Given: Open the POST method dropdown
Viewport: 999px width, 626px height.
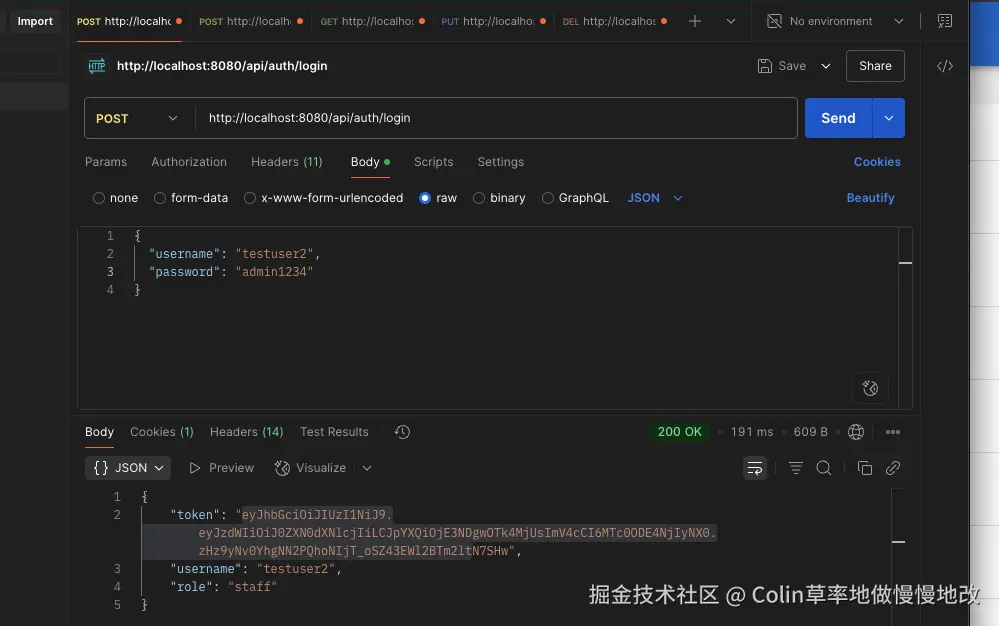Looking at the screenshot, I should 136,118.
